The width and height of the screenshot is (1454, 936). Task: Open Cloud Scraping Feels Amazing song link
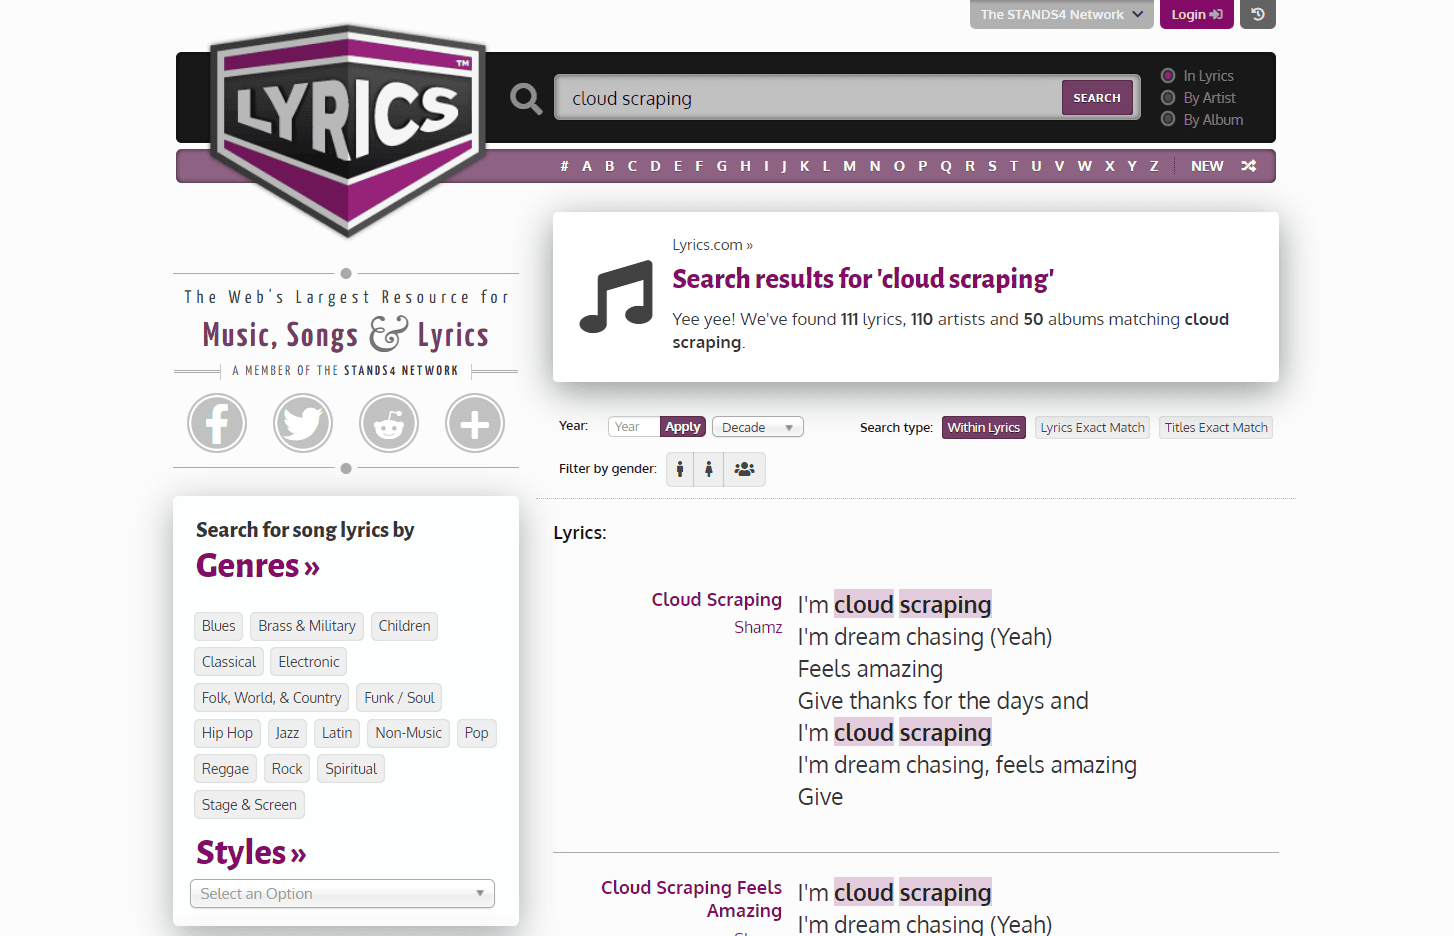click(x=692, y=899)
